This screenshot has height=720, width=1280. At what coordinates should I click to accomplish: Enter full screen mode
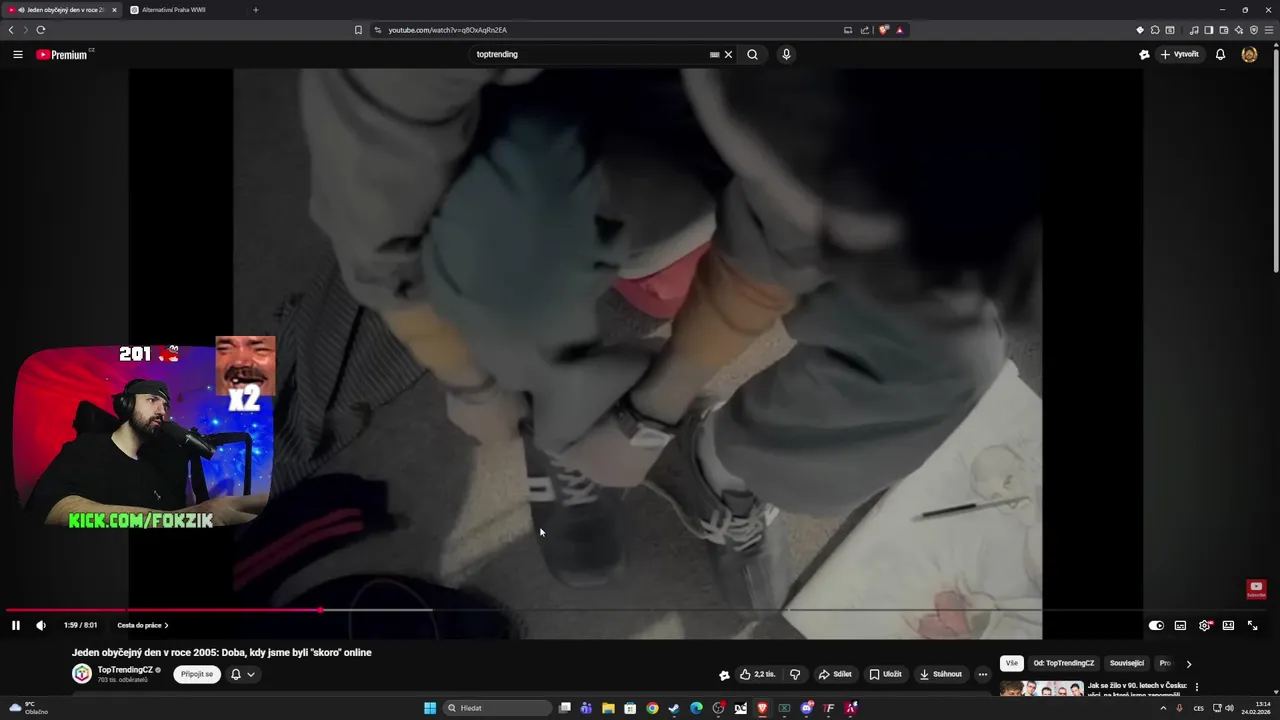(x=1252, y=626)
